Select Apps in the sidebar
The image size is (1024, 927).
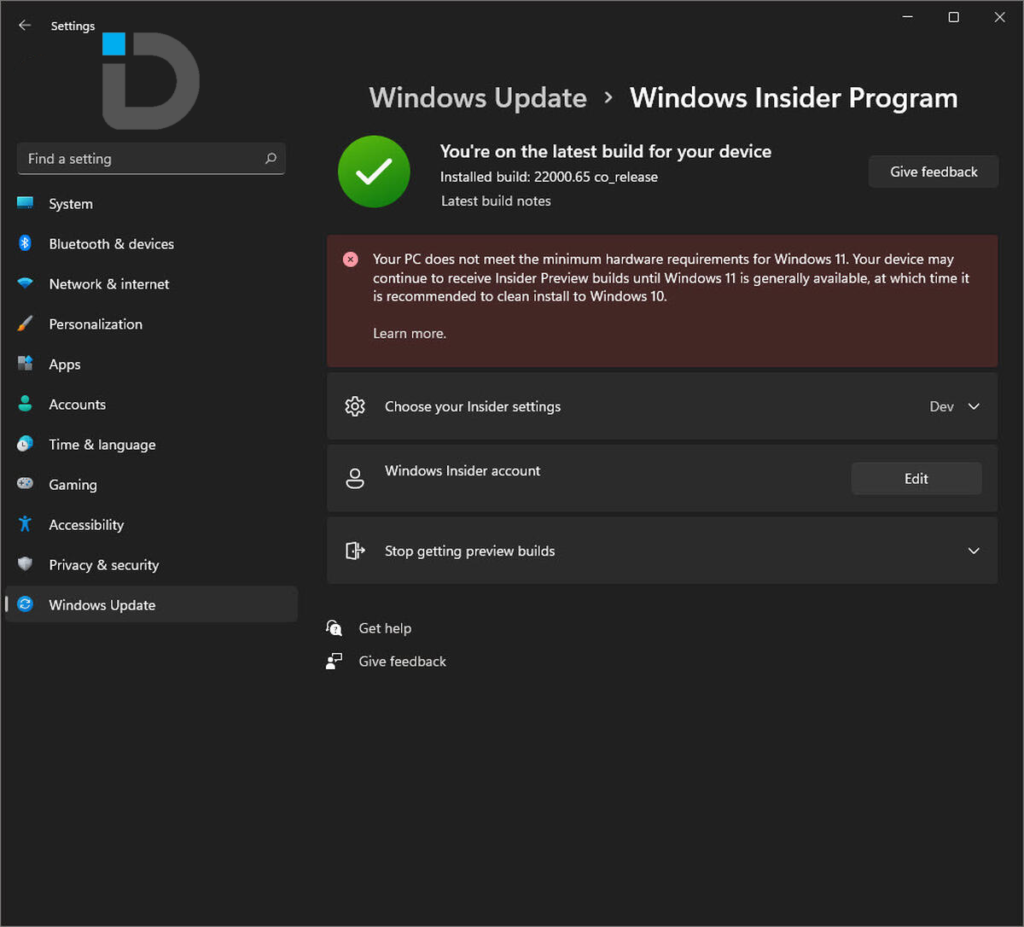click(151, 365)
